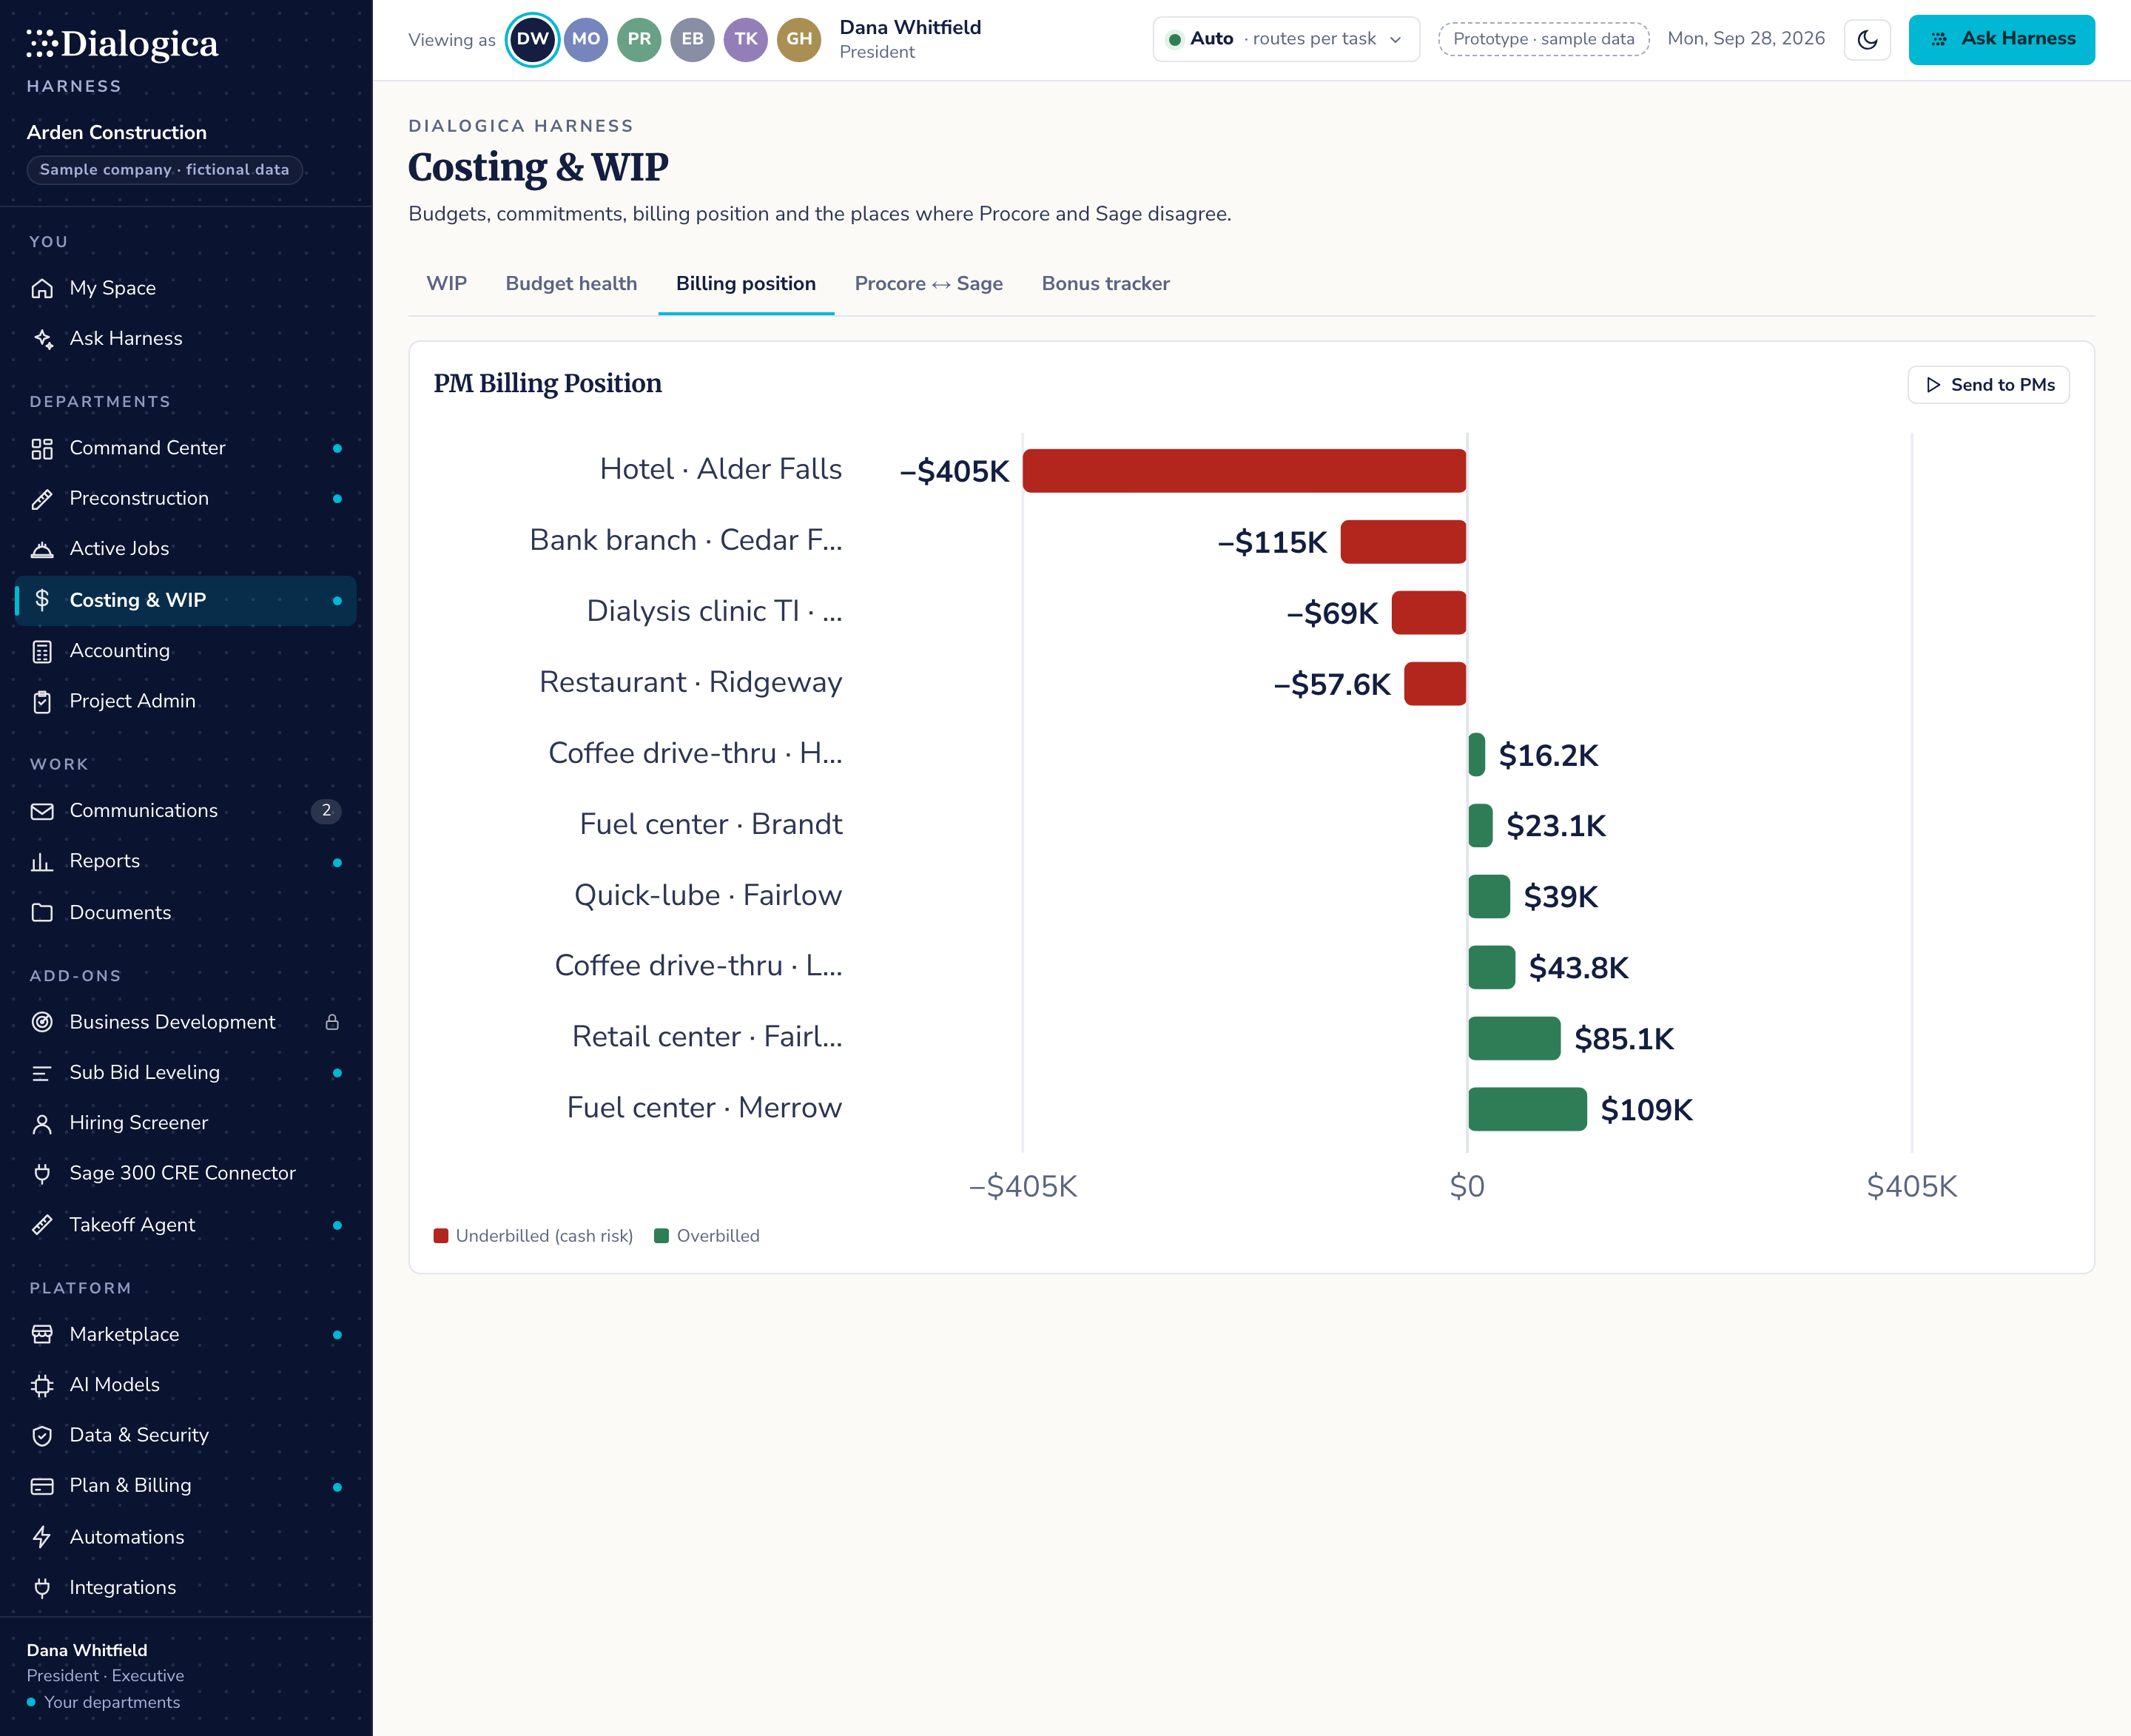Switch to the WIP tab
The image size is (2131, 1736).
tap(446, 284)
